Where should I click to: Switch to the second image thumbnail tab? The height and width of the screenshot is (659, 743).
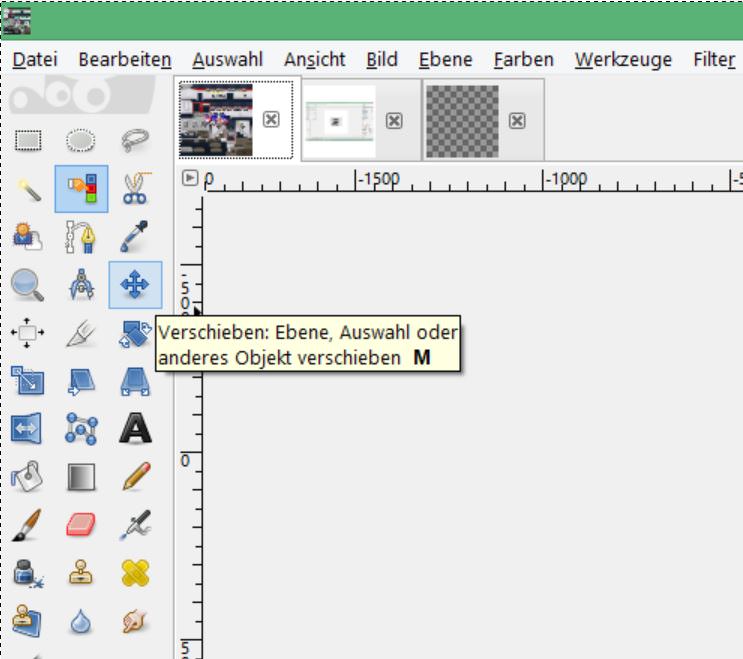[x=339, y=121]
